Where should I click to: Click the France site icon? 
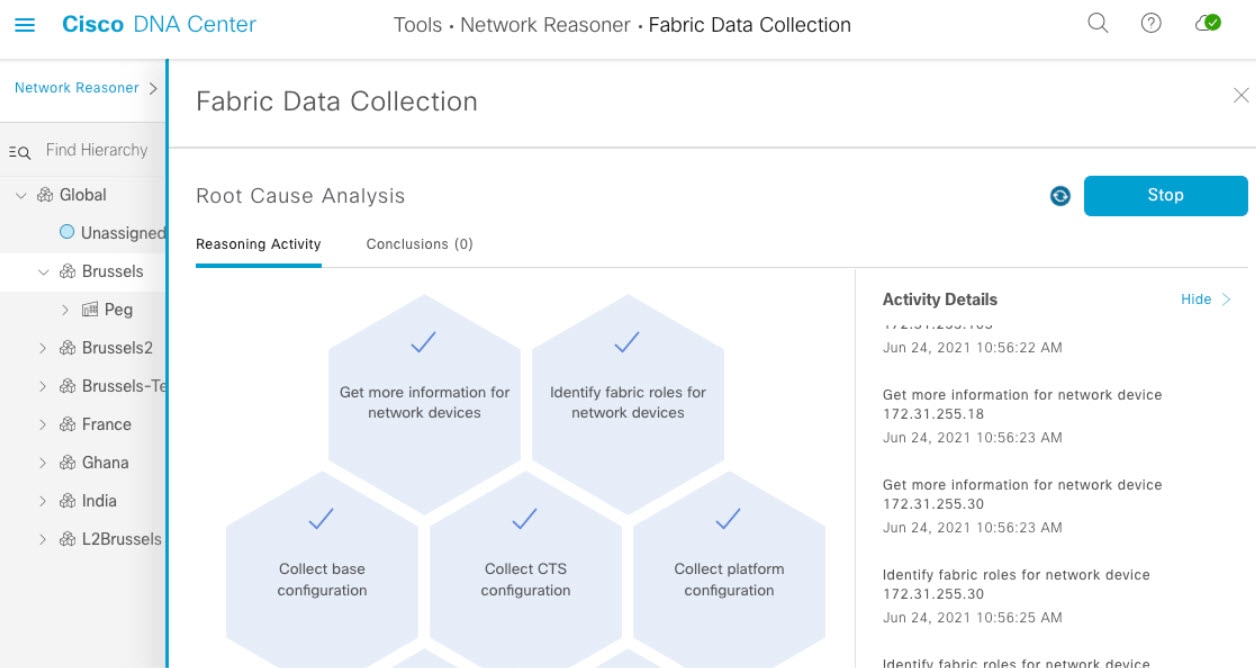[x=68, y=424]
